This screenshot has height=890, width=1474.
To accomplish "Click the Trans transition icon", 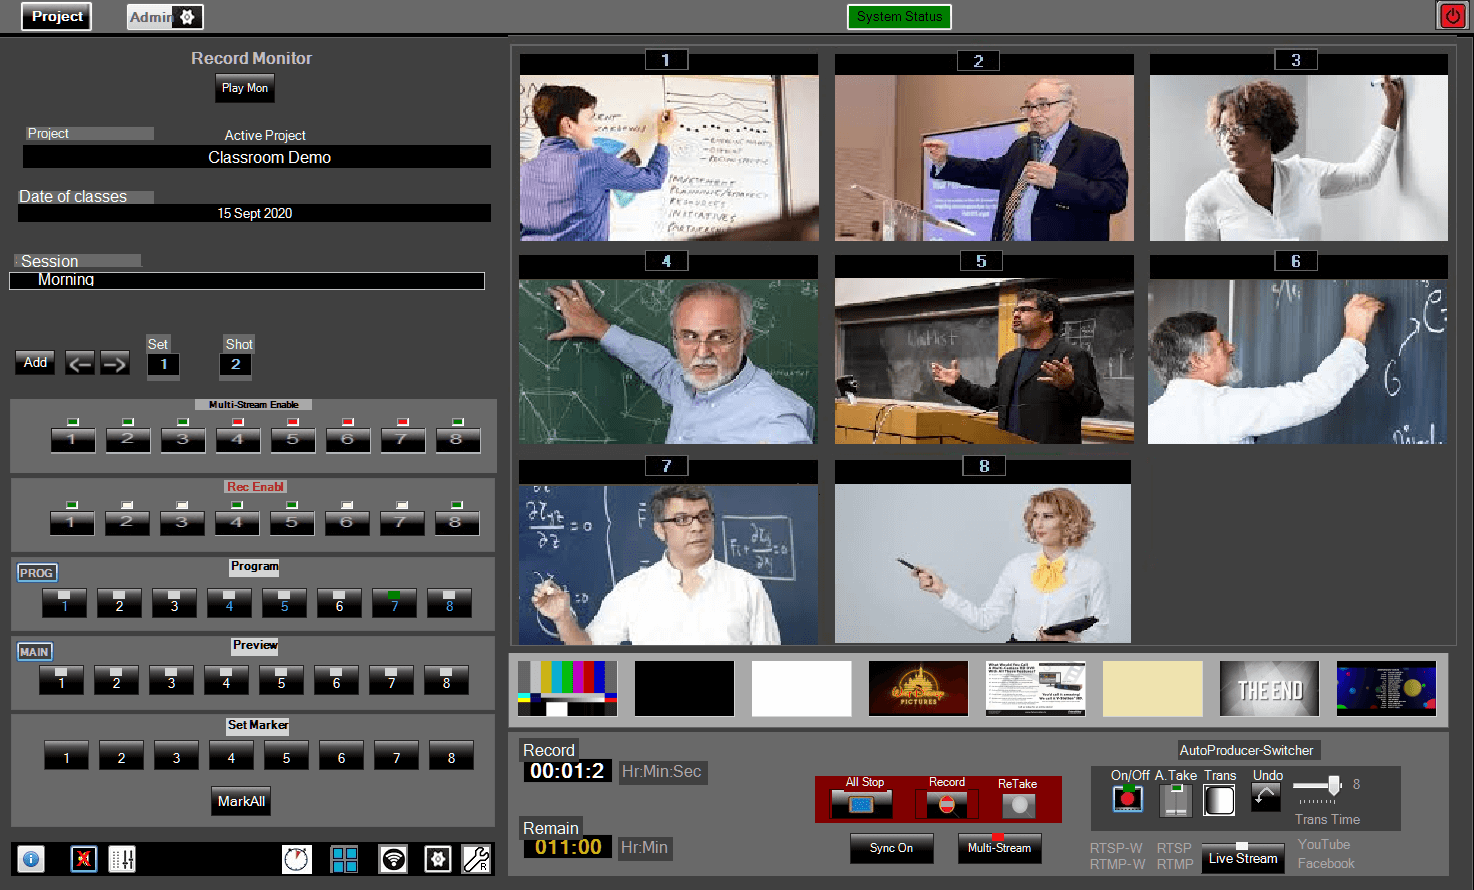I will 1219,800.
